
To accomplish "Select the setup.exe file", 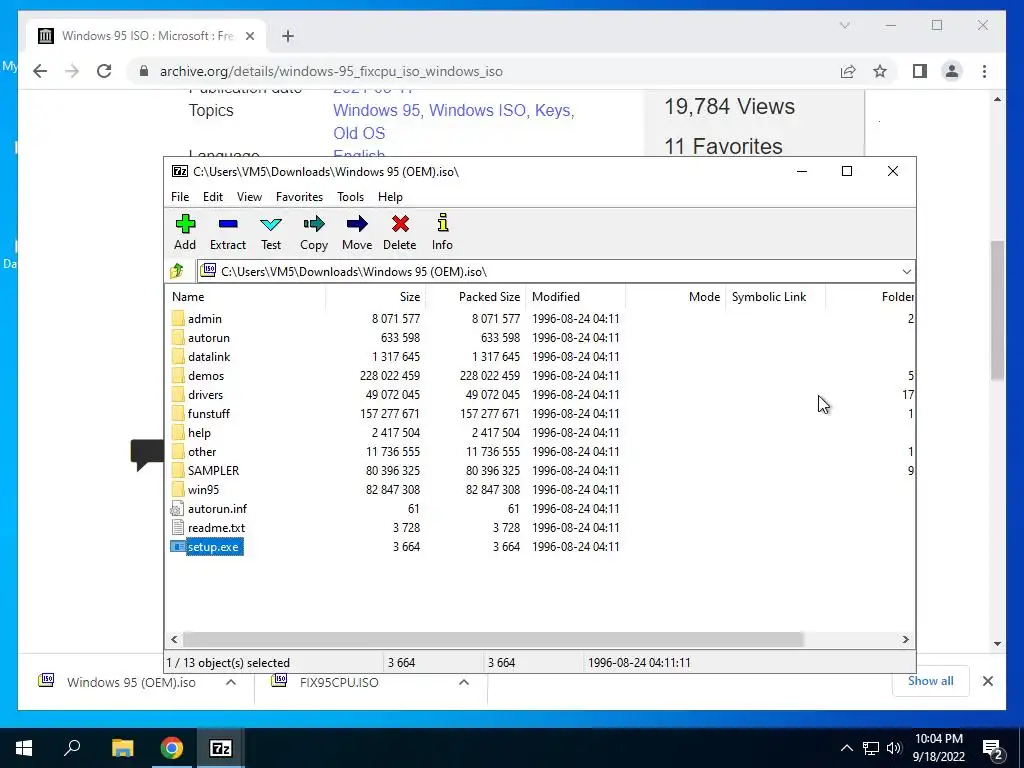I will click(213, 547).
